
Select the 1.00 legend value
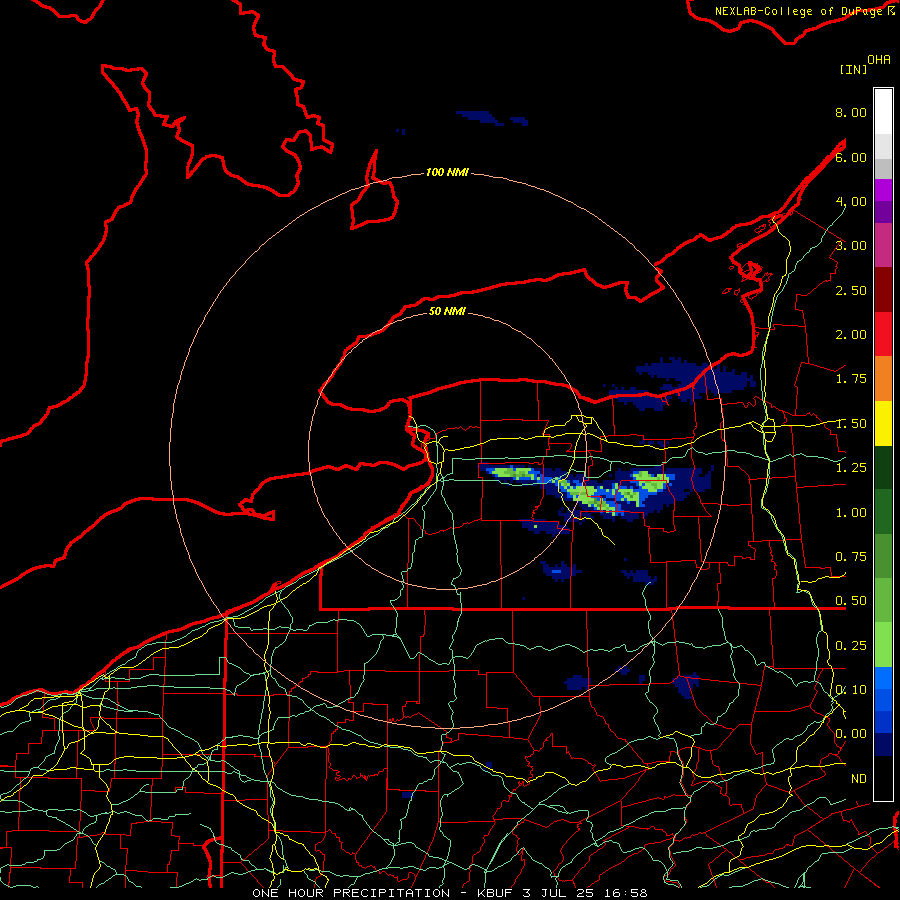pos(851,513)
